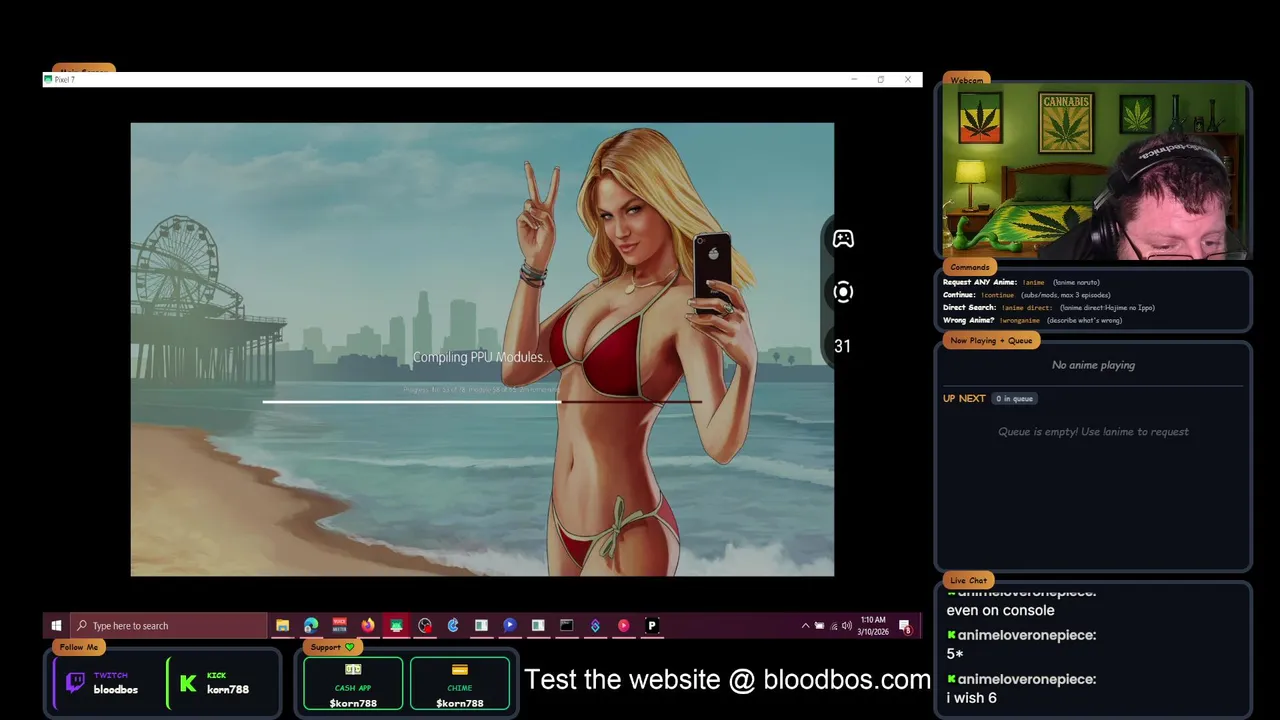This screenshot has height=720, width=1280.
Task: Select the highlighted green taskbar app icon
Action: (396, 626)
